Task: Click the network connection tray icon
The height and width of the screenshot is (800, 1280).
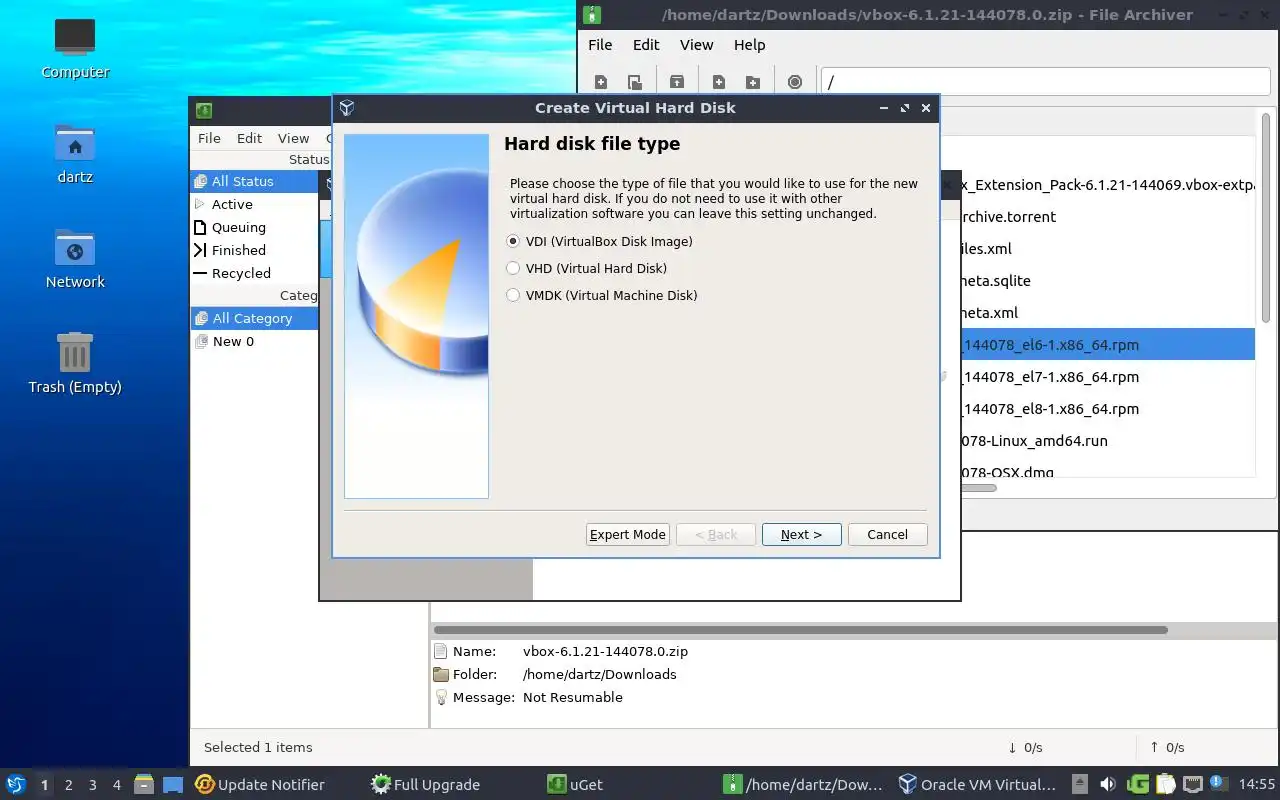Action: point(1193,784)
